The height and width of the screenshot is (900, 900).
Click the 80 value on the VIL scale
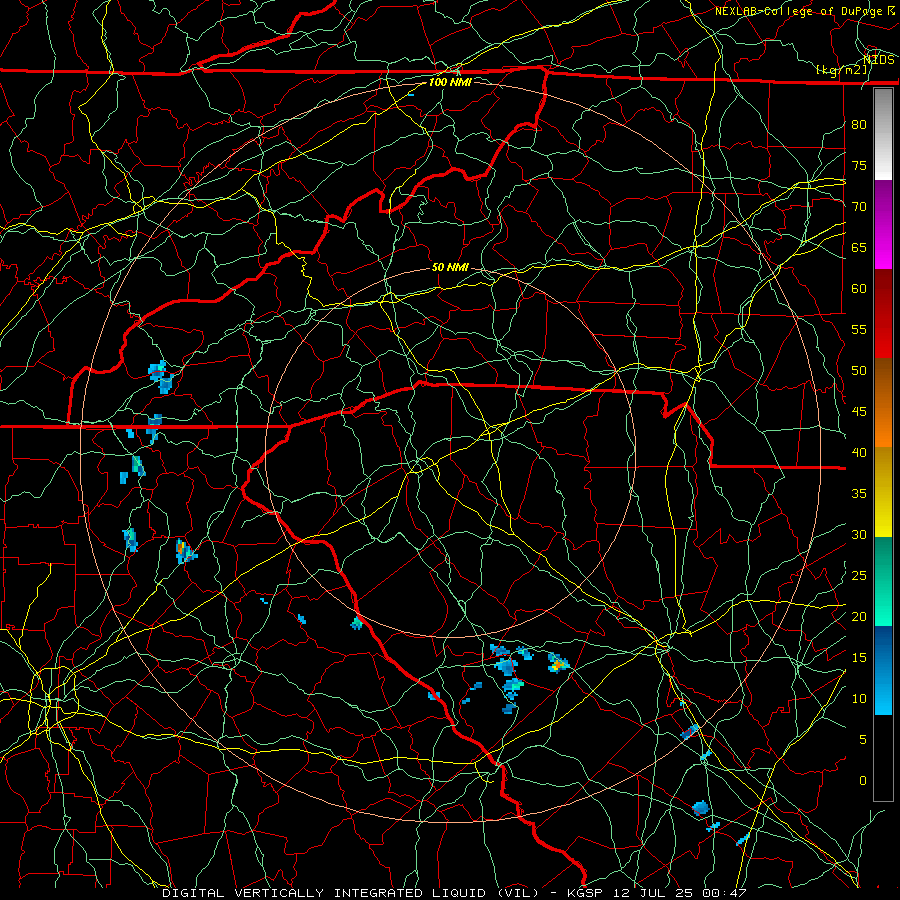[x=859, y=125]
